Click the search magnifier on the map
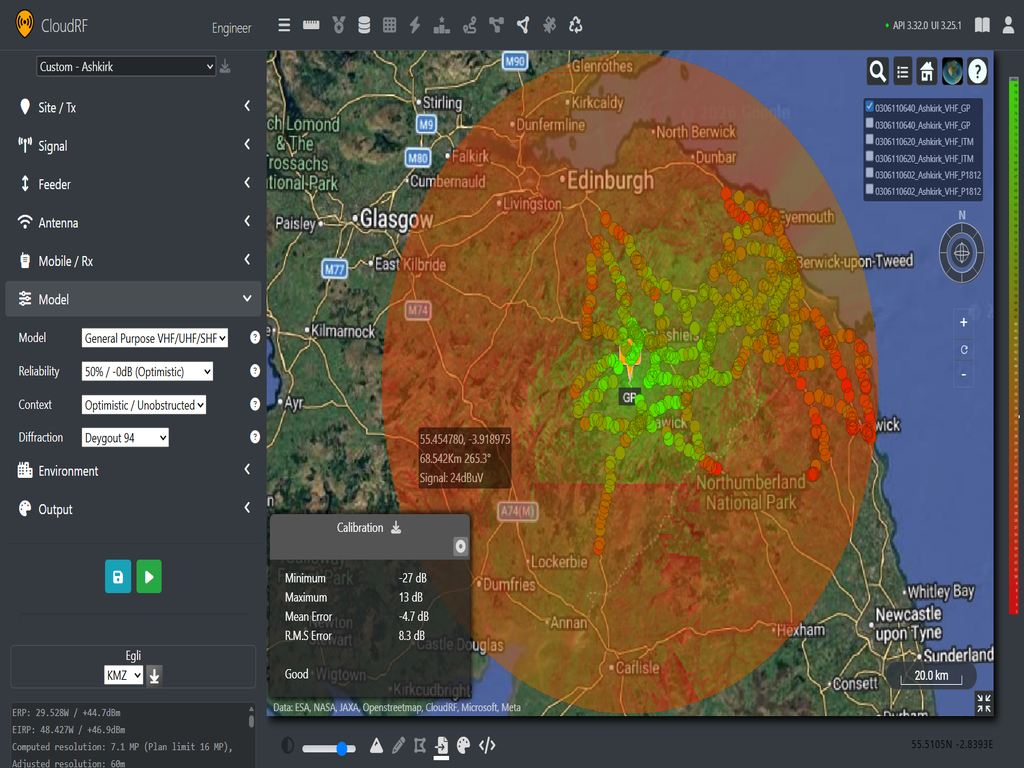Screen dimensions: 1024x768 (876, 71)
